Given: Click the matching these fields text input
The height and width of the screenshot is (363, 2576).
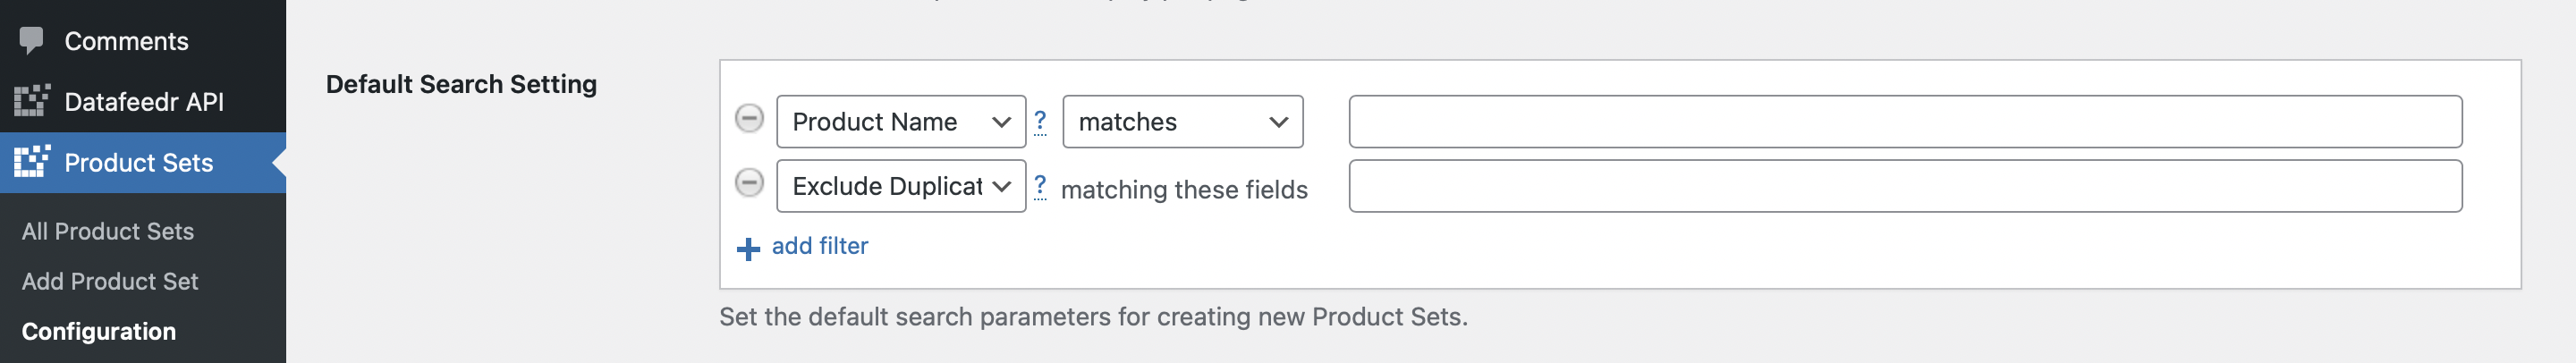Looking at the screenshot, I should tap(1905, 186).
